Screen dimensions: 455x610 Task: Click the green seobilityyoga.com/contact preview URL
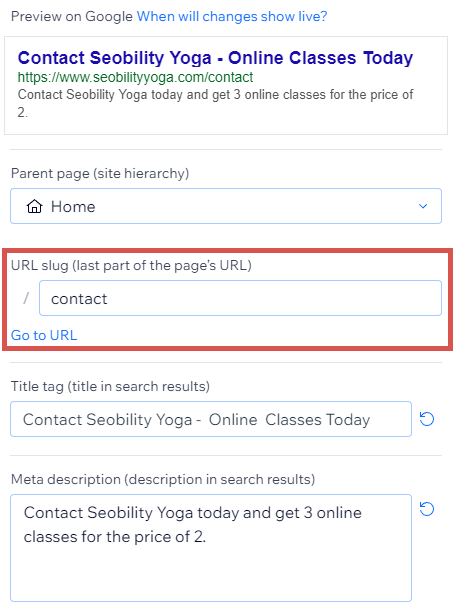(x=135, y=77)
